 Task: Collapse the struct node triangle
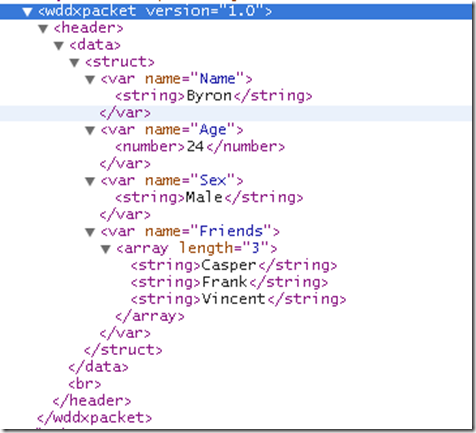74,63
